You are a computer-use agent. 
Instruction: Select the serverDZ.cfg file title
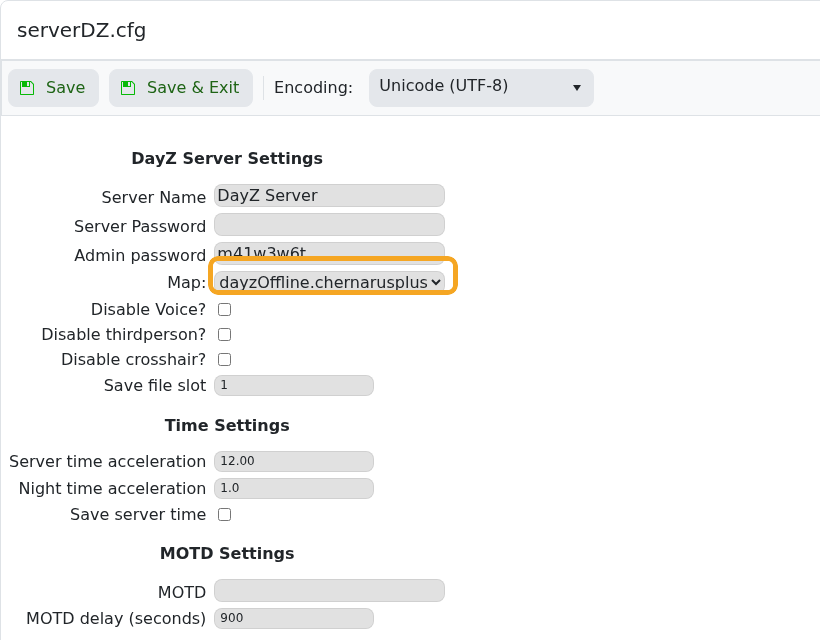pos(82,30)
